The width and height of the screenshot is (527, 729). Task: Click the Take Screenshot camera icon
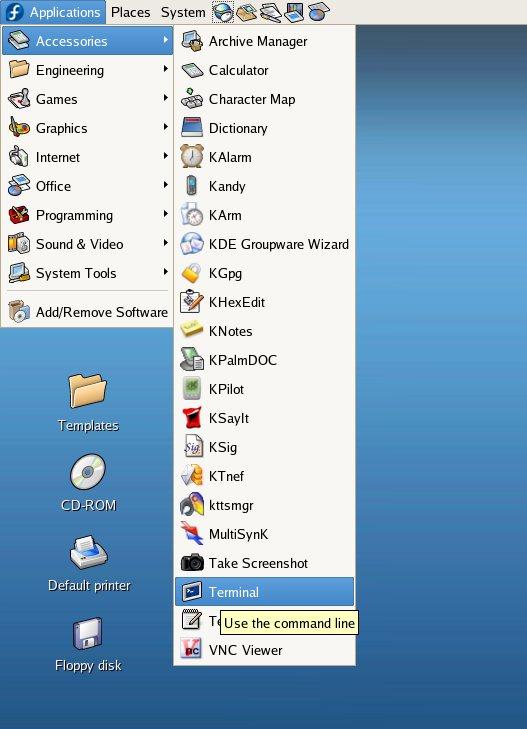192,563
